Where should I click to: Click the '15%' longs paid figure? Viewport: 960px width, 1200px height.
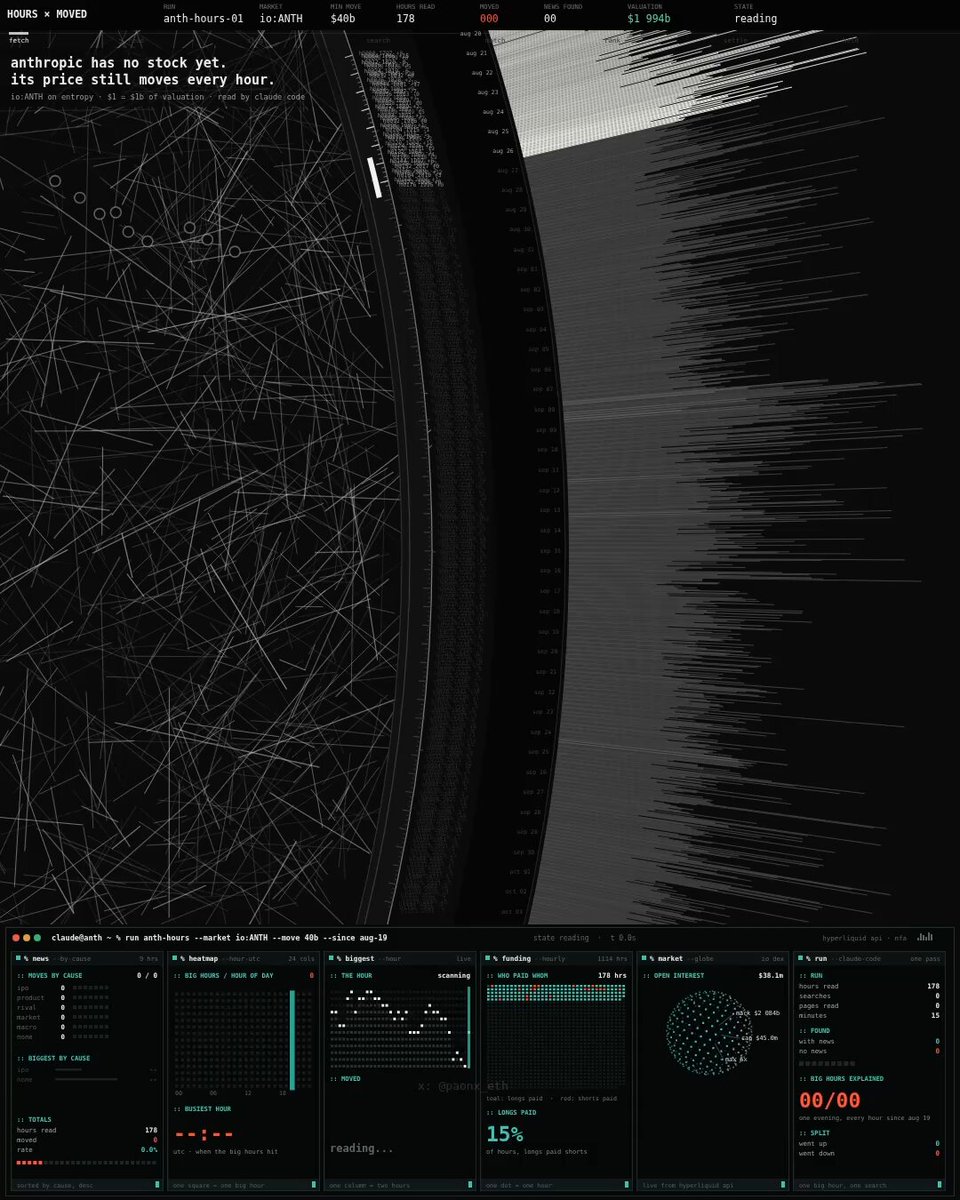point(504,1134)
